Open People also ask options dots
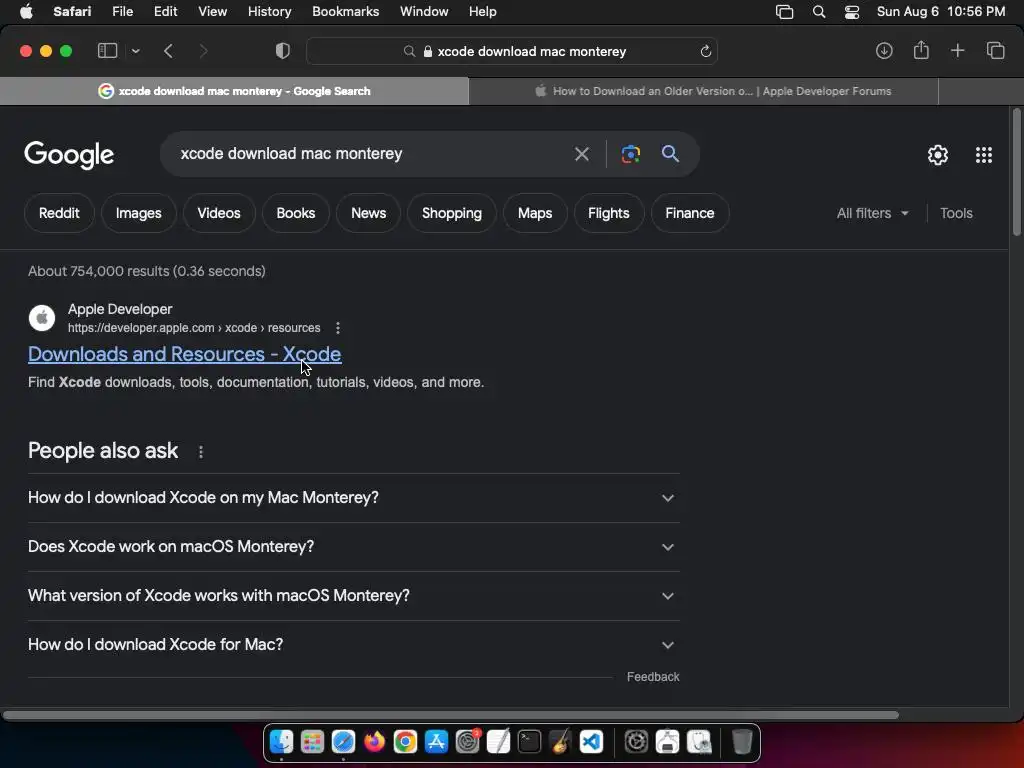This screenshot has height=768, width=1024. 200,452
